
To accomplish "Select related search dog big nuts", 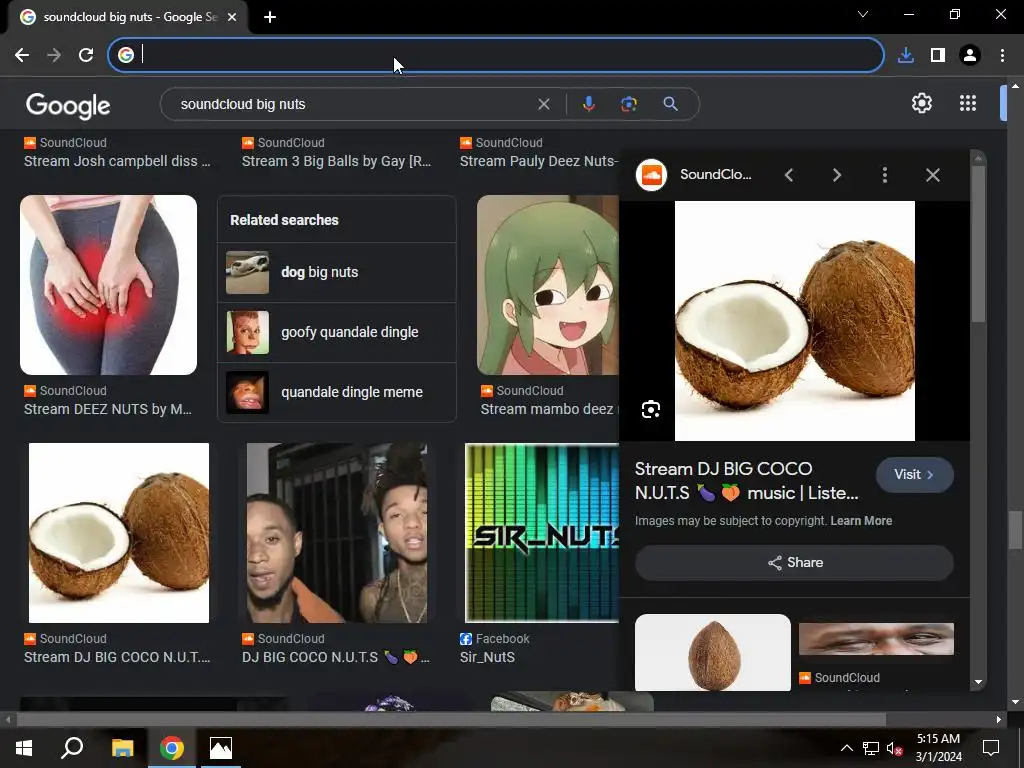I will pyautogui.click(x=337, y=272).
